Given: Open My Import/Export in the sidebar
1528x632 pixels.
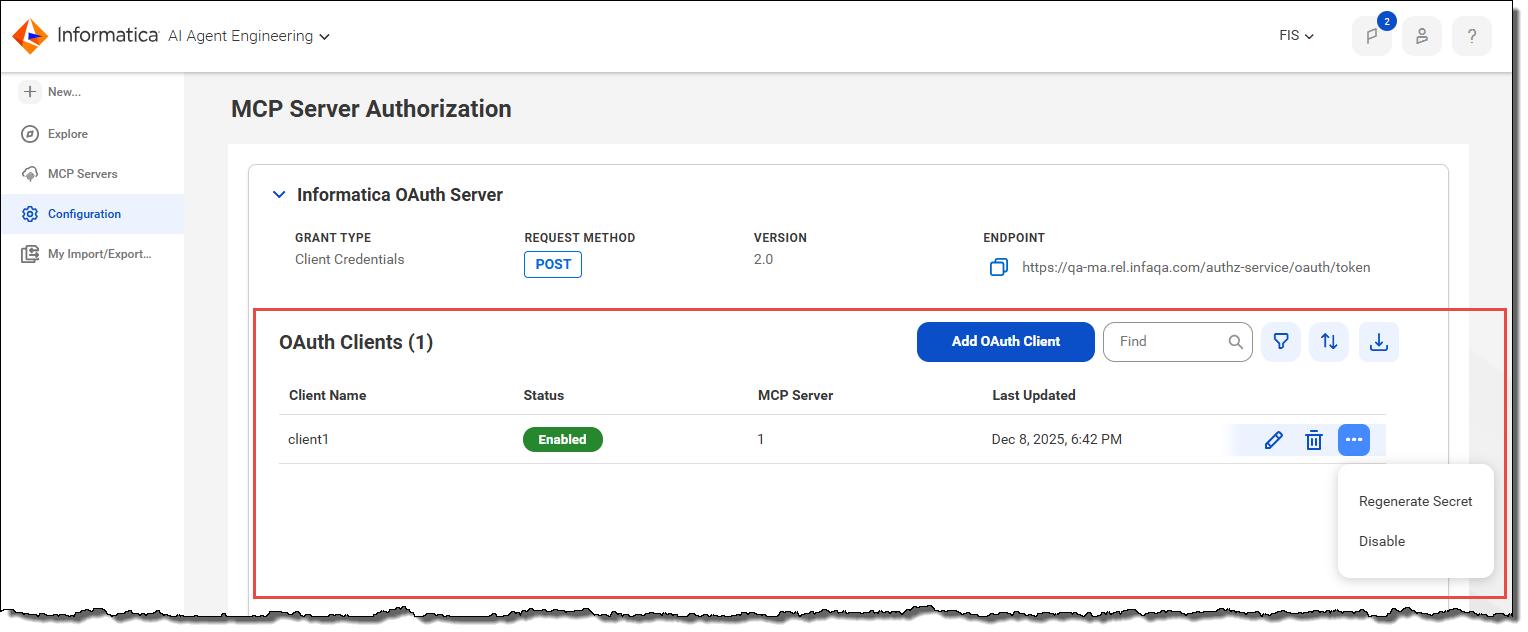Looking at the screenshot, I should pos(100,254).
